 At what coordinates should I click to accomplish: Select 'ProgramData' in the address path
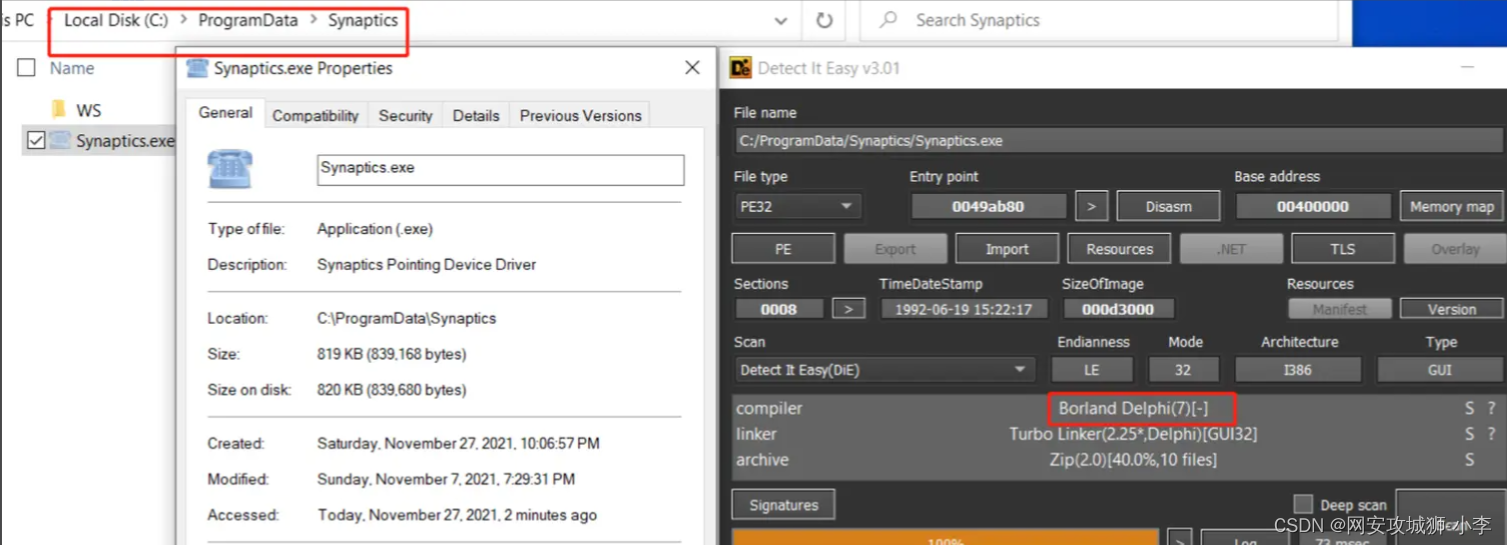tap(248, 20)
